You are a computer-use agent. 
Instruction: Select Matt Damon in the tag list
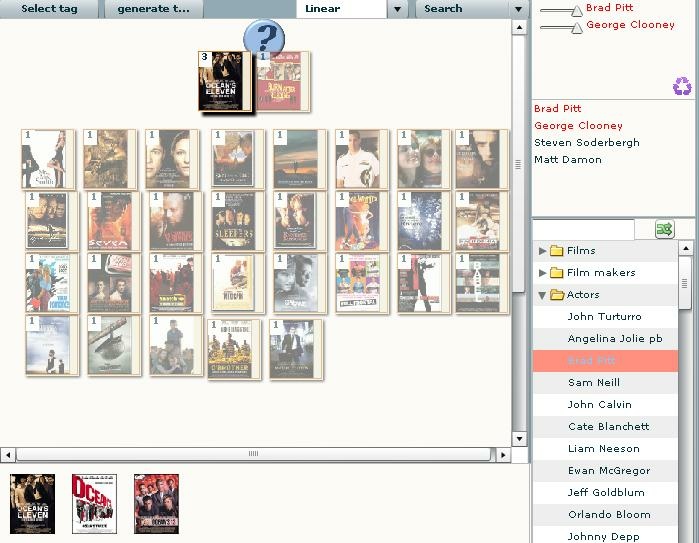pos(567,160)
